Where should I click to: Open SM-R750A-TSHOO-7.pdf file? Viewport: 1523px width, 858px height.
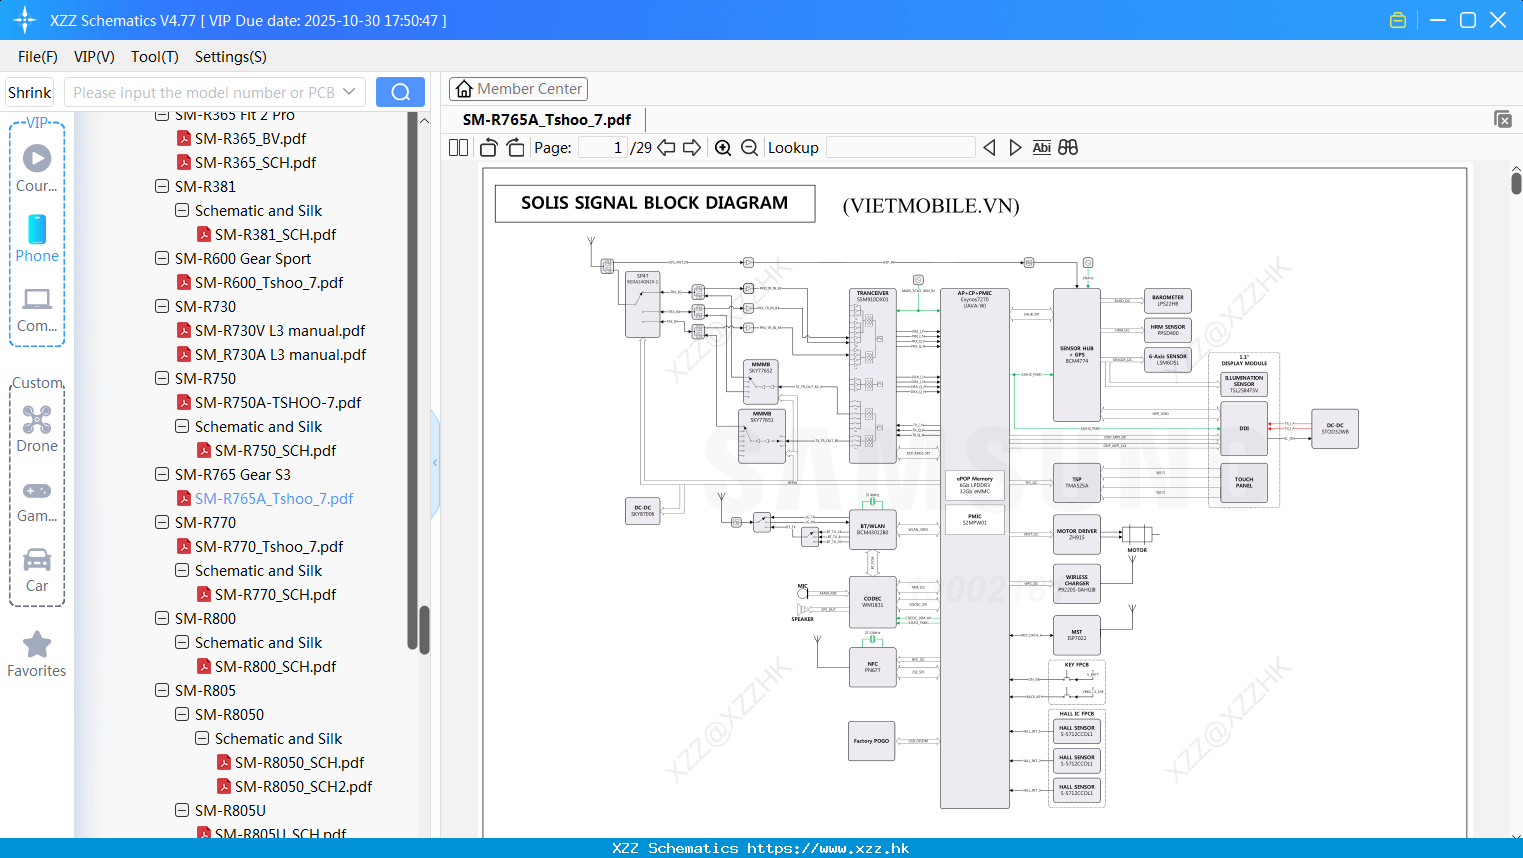tap(278, 402)
